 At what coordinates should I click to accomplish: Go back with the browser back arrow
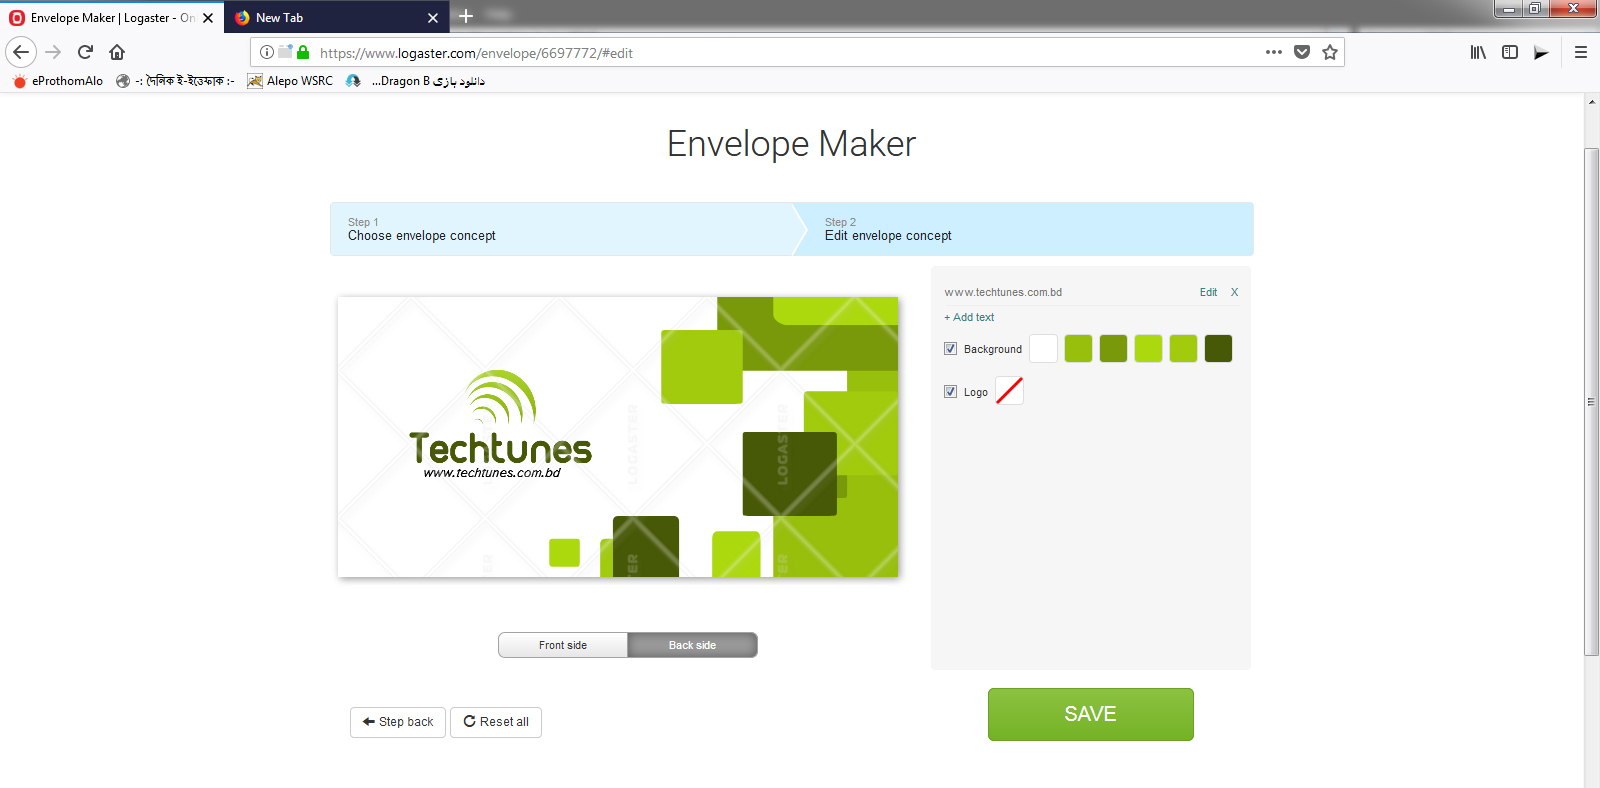21,52
